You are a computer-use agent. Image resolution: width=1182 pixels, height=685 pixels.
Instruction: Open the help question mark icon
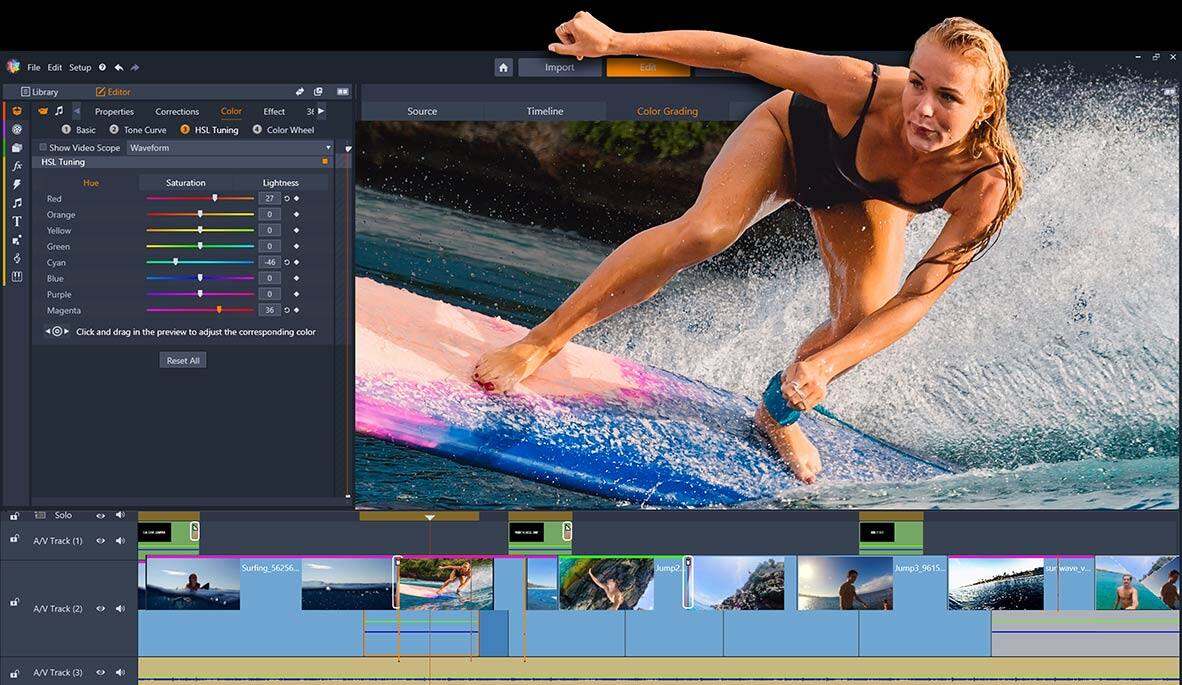(103, 67)
